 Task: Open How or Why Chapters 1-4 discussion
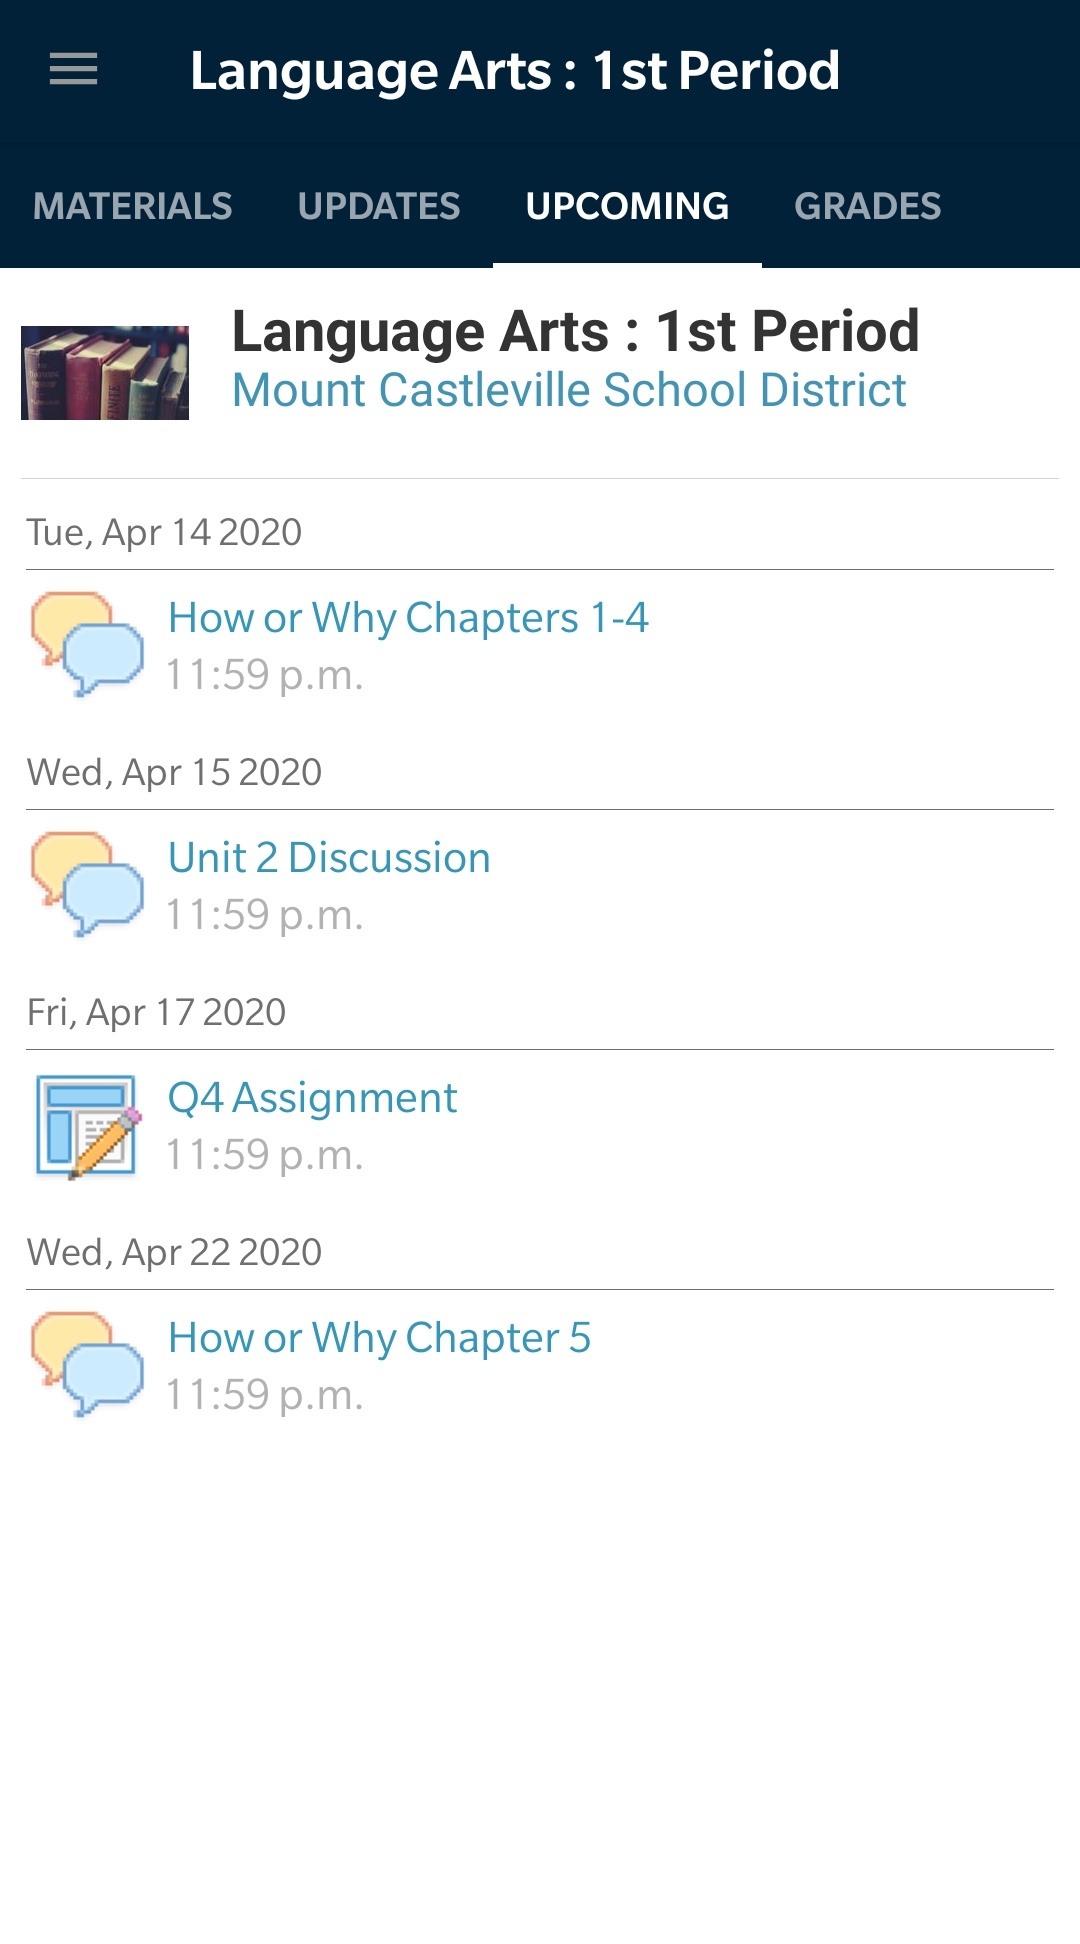[x=408, y=618]
